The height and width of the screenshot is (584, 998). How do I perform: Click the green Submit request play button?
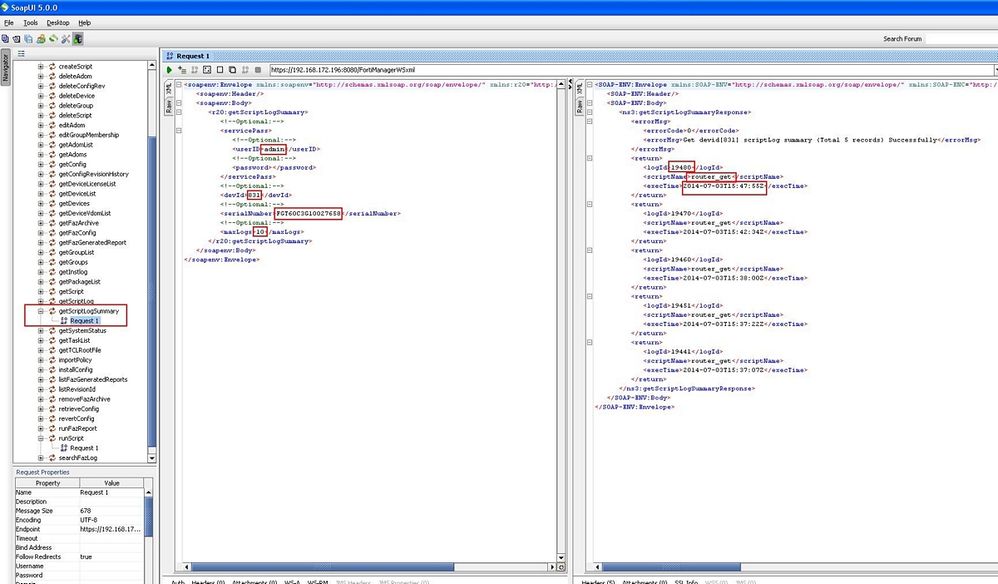click(169, 70)
